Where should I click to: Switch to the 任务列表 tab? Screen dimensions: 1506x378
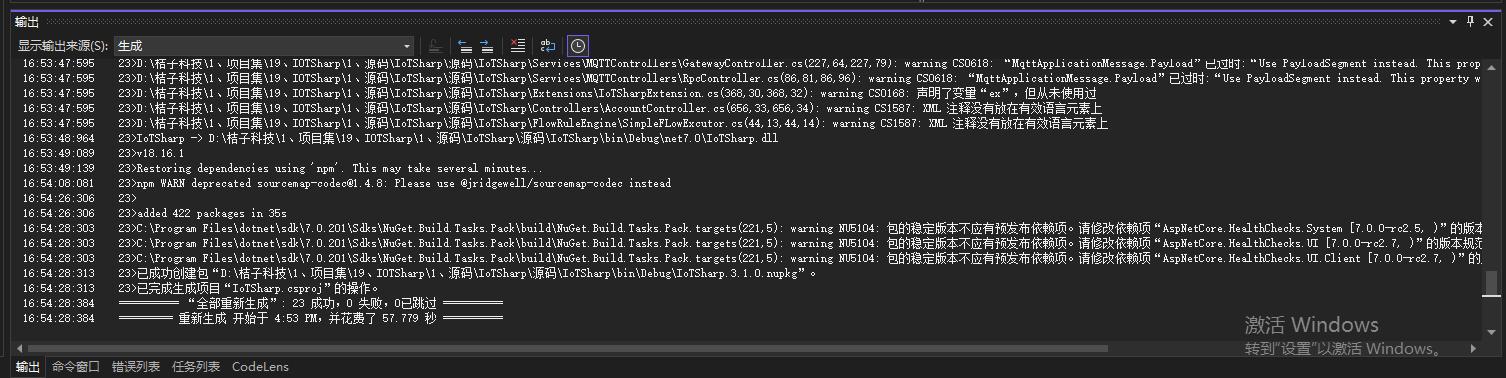196,367
